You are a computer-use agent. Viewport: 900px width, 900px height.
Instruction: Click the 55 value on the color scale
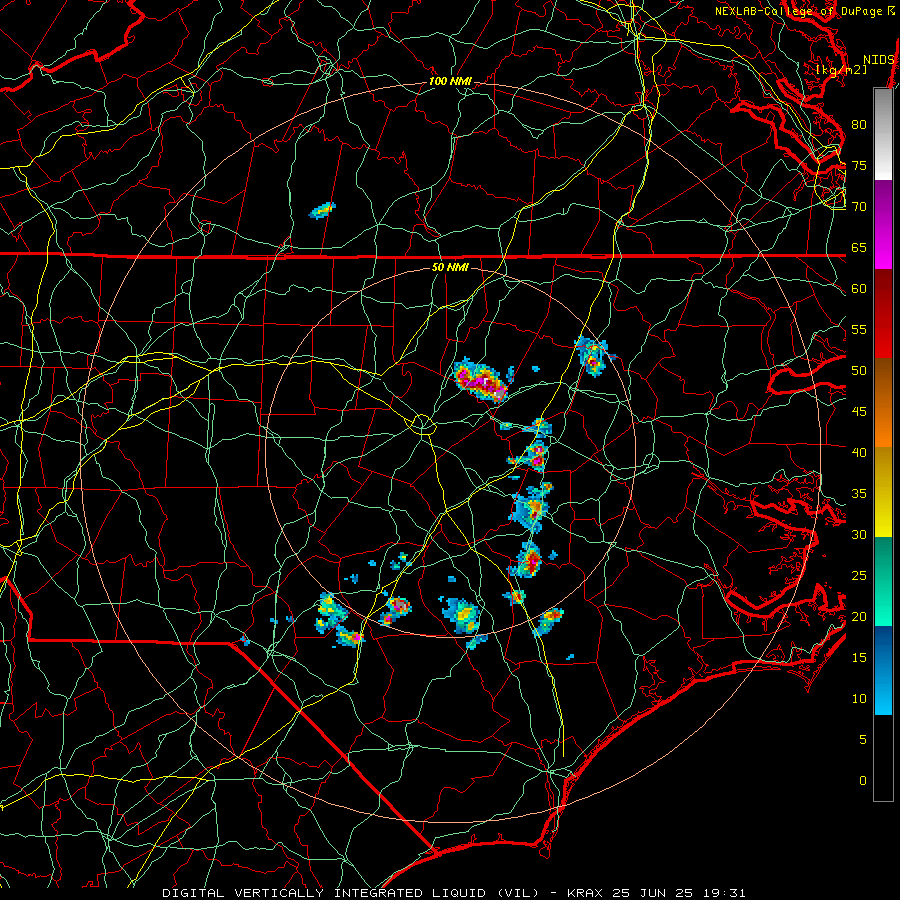coord(859,329)
